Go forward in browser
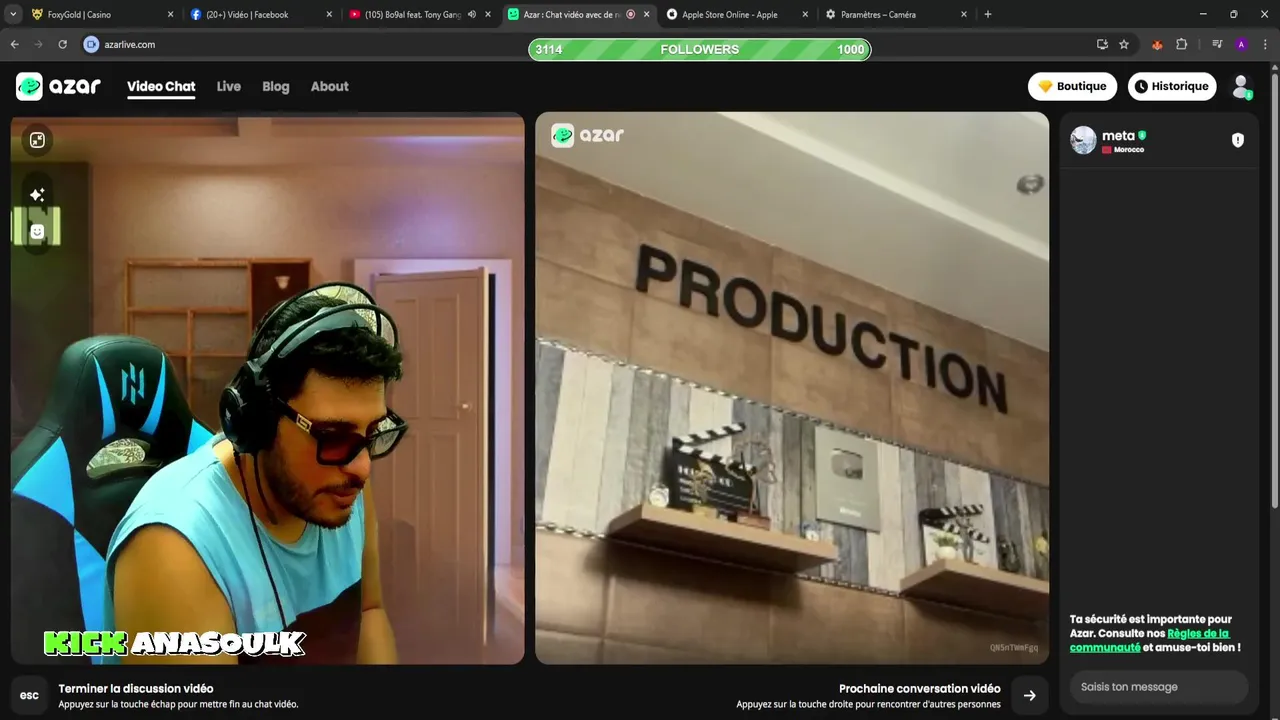This screenshot has height=720, width=1280. click(38, 44)
